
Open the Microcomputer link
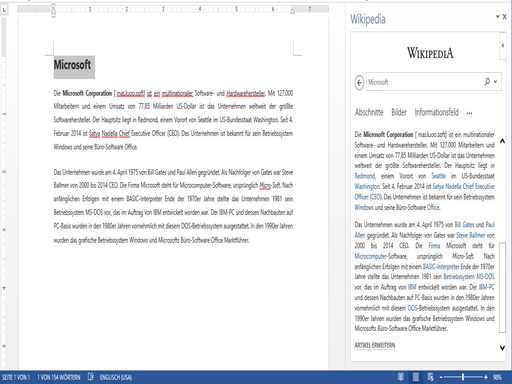[x=370, y=256]
